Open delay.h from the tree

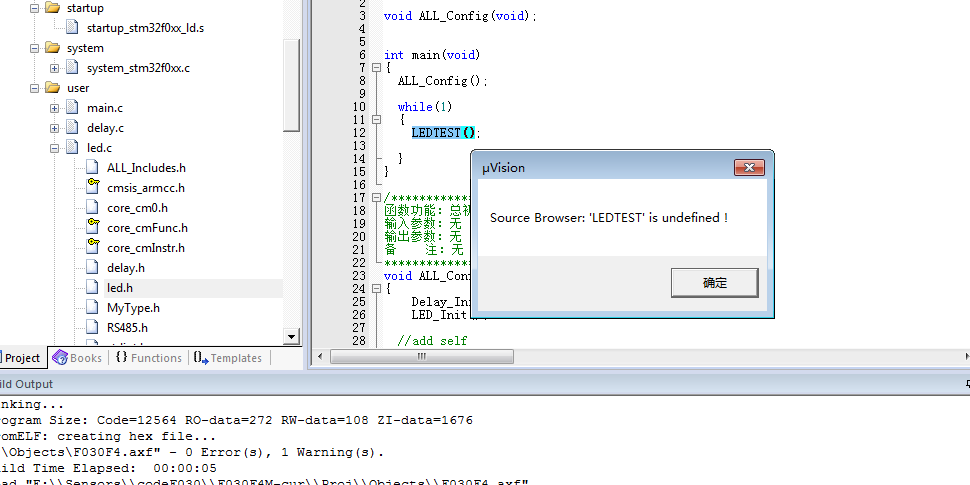click(x=126, y=268)
